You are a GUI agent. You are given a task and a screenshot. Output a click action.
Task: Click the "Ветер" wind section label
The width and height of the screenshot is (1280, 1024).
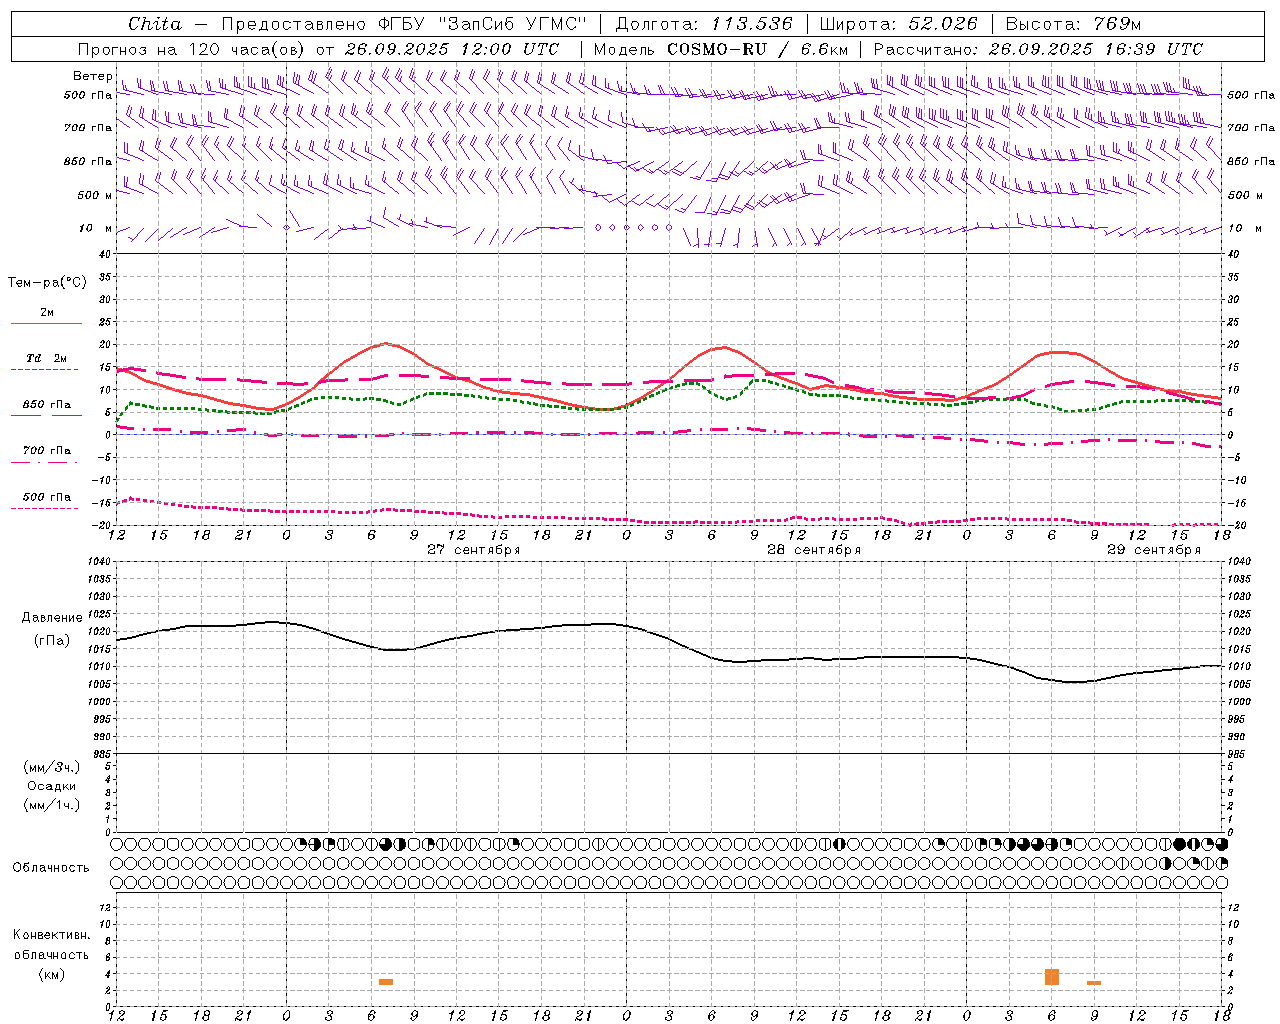pos(93,76)
